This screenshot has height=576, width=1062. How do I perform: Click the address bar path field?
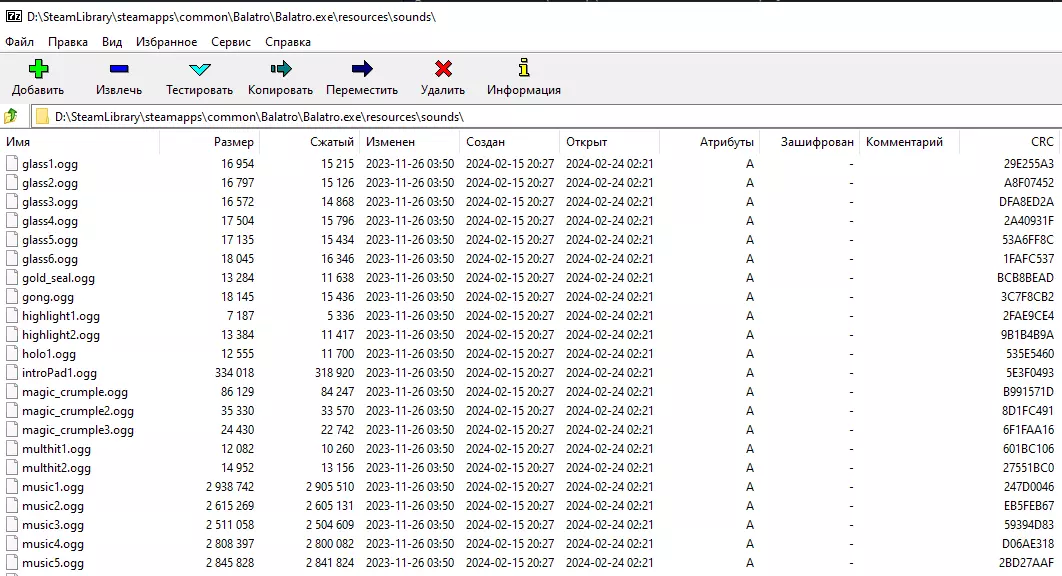tap(546, 117)
